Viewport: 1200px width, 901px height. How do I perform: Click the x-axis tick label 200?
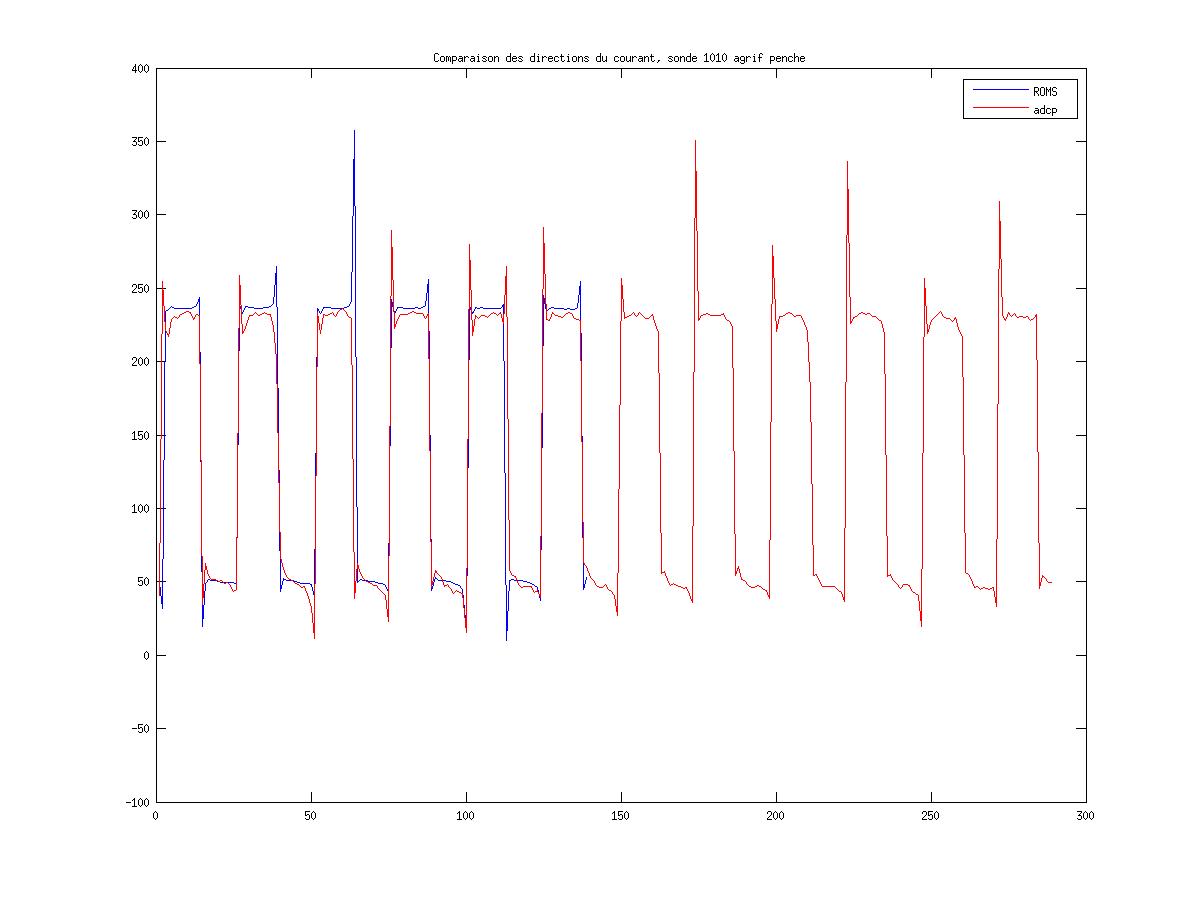pos(776,816)
